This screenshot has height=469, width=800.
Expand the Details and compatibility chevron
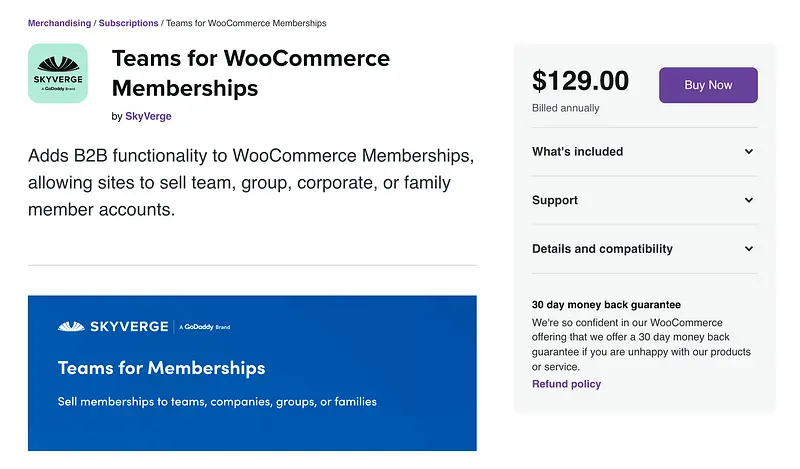click(x=749, y=249)
